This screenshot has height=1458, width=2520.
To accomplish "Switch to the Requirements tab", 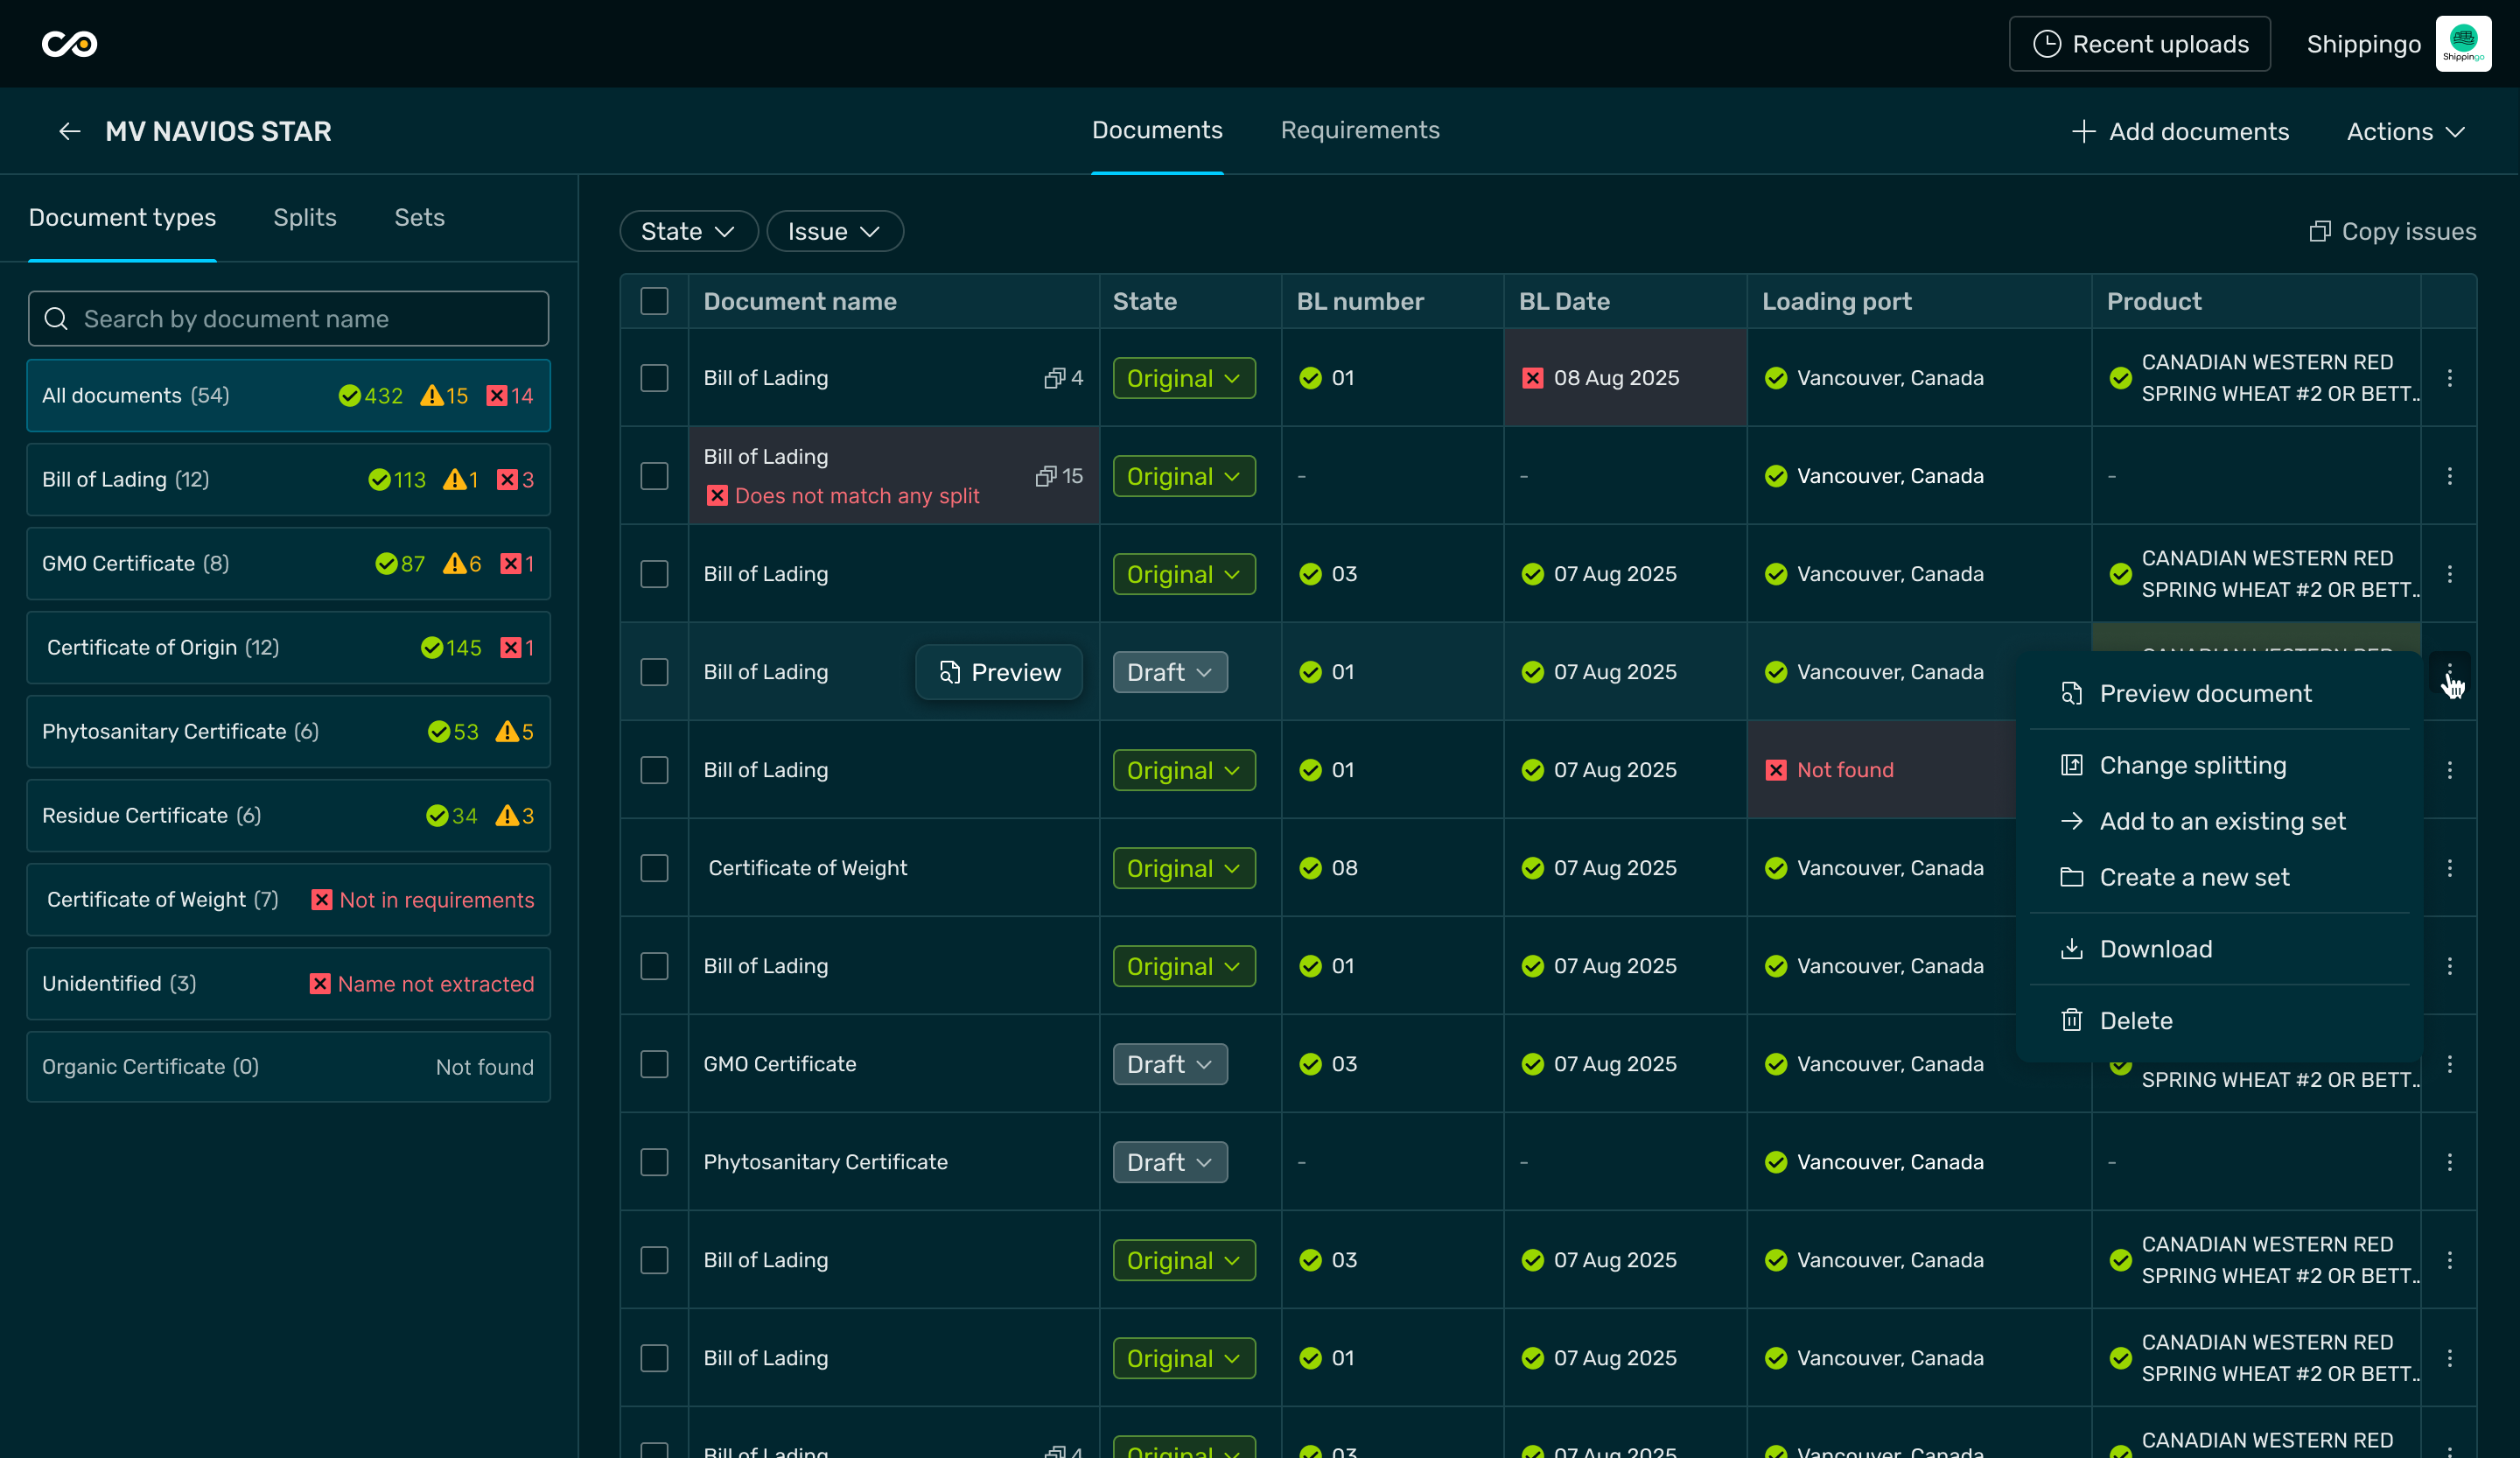I will tap(1359, 130).
